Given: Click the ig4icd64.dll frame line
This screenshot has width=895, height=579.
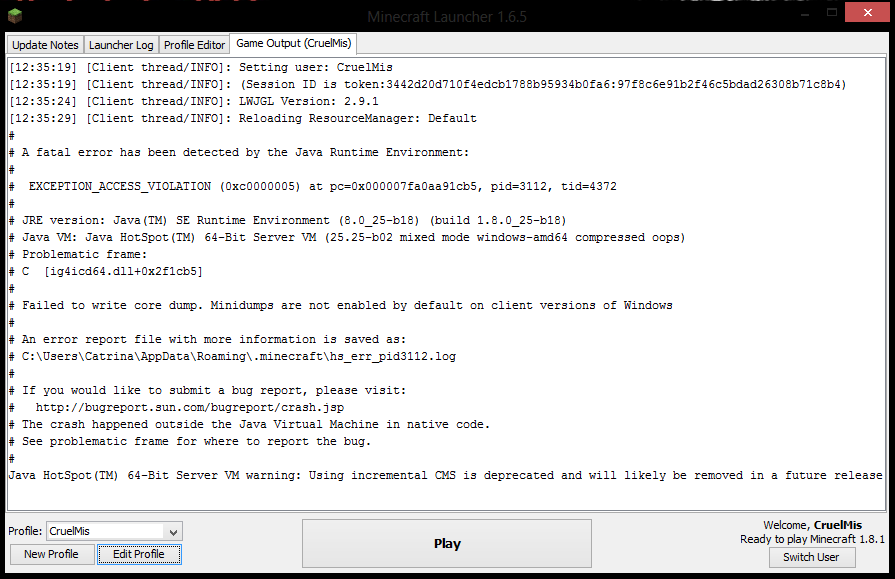Looking at the screenshot, I should [106, 272].
